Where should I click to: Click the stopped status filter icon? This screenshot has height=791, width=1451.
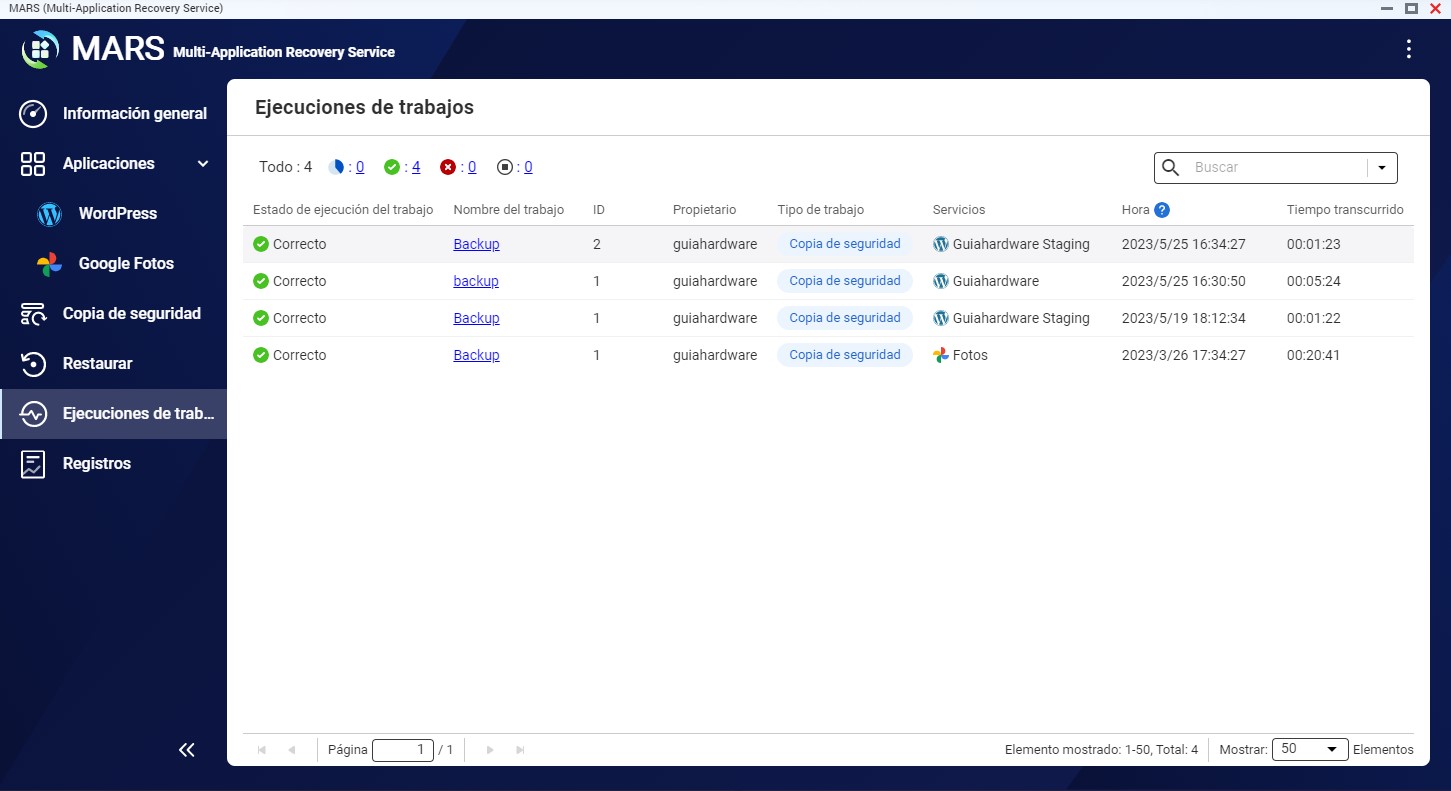click(505, 167)
